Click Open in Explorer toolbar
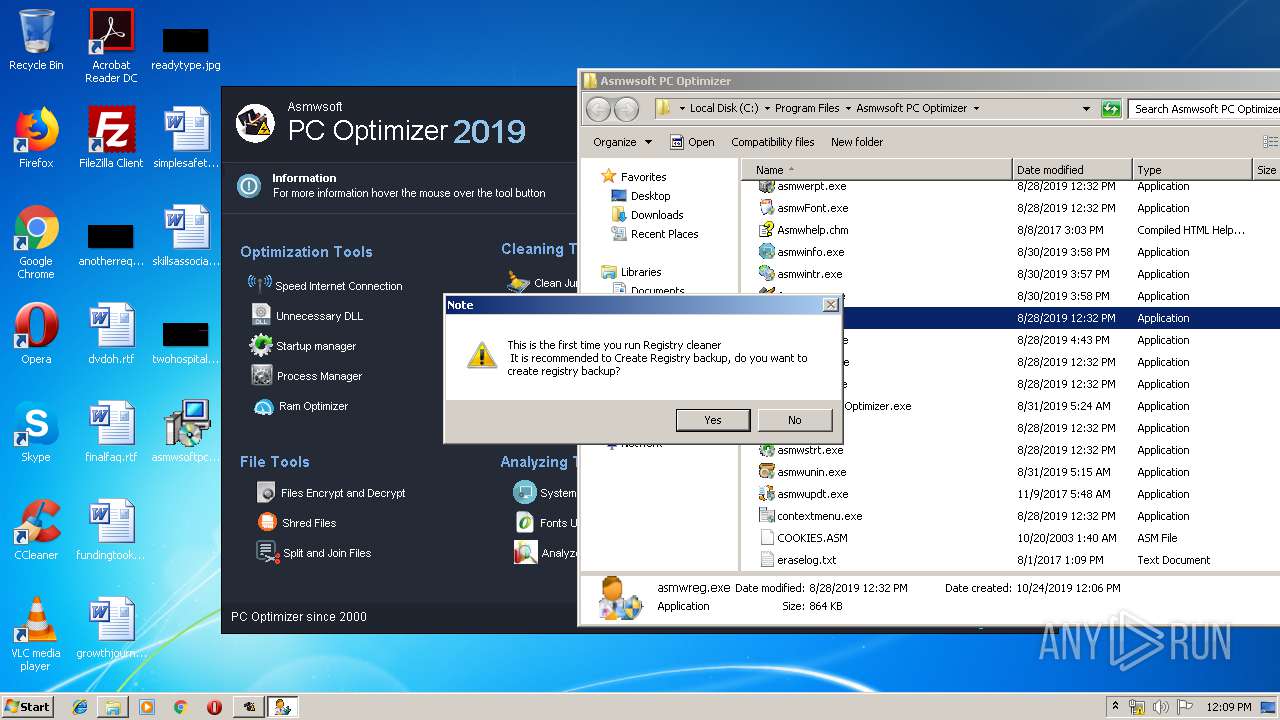 [692, 142]
